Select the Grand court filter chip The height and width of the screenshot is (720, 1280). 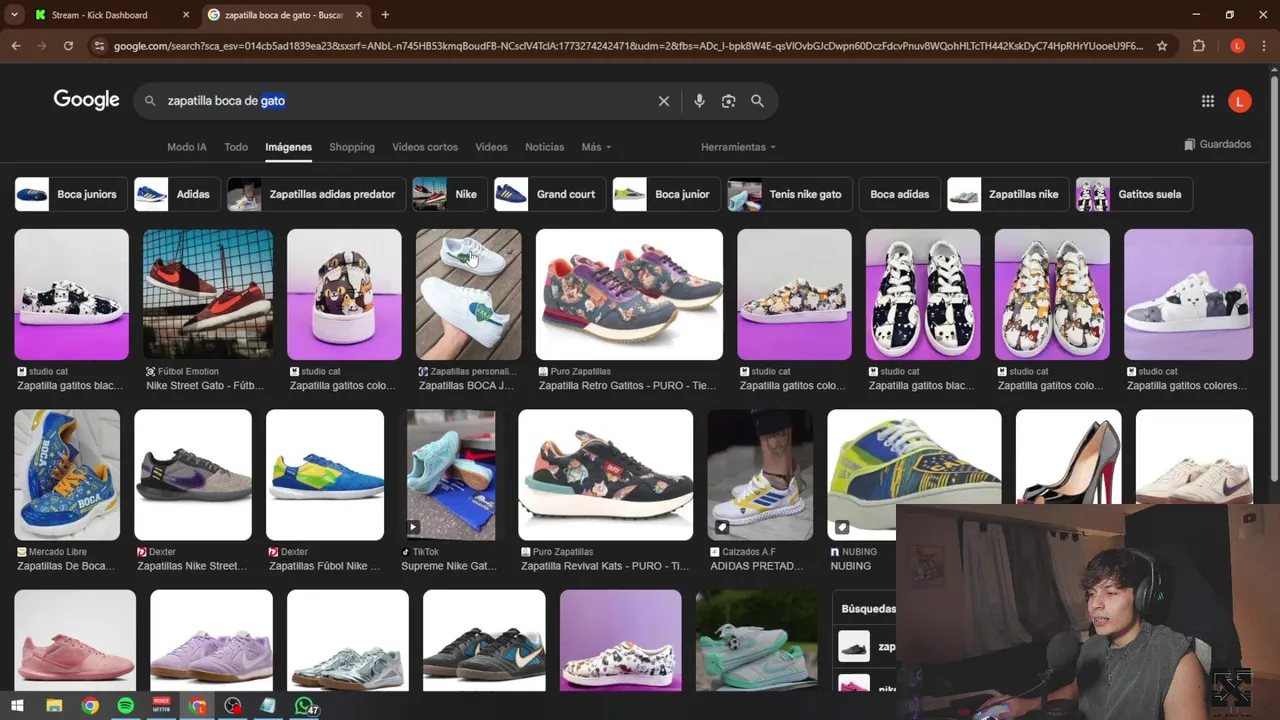pos(549,194)
